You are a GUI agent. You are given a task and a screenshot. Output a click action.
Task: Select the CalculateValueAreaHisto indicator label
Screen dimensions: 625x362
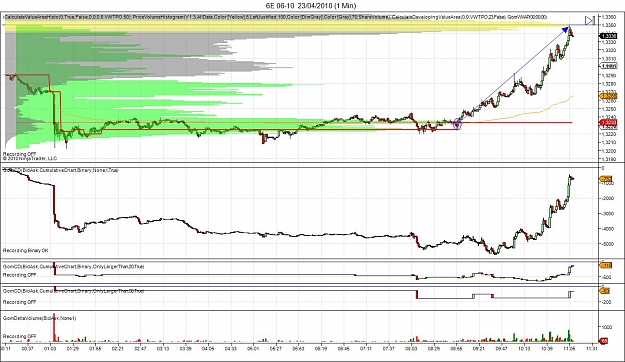(67, 17)
